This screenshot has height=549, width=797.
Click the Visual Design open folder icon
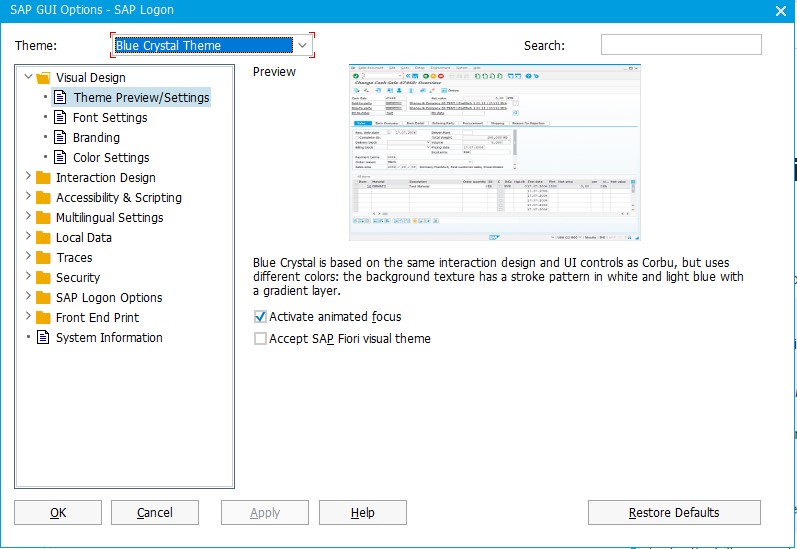(x=43, y=78)
